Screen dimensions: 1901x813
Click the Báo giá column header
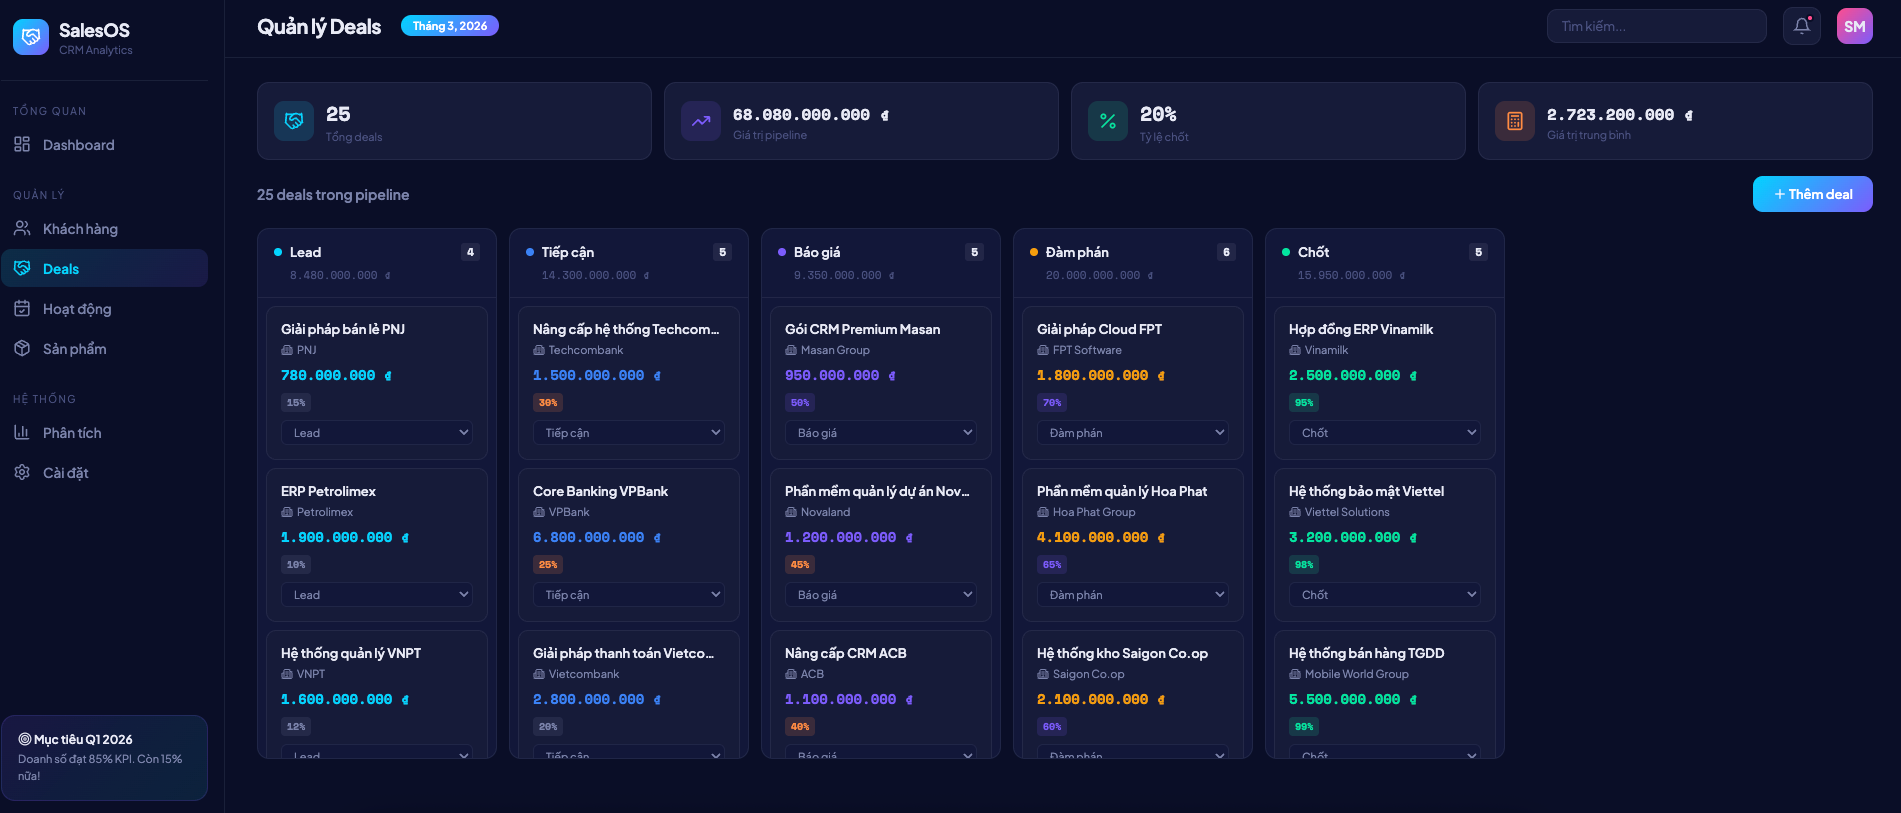pos(881,263)
